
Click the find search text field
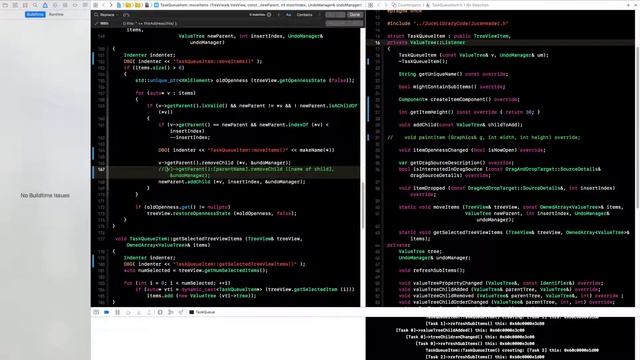coord(184,15)
